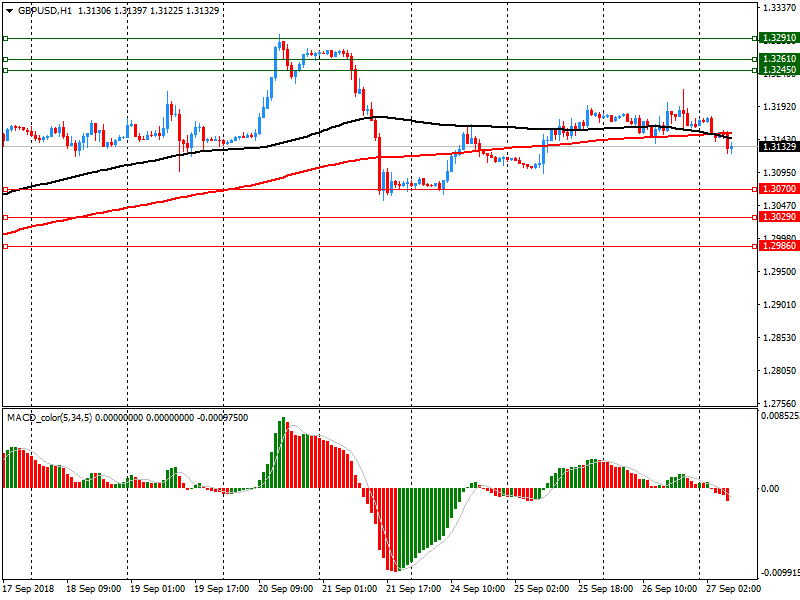800x600 pixels.
Task: Select the green 1.32910 price label
Action: [x=778, y=38]
